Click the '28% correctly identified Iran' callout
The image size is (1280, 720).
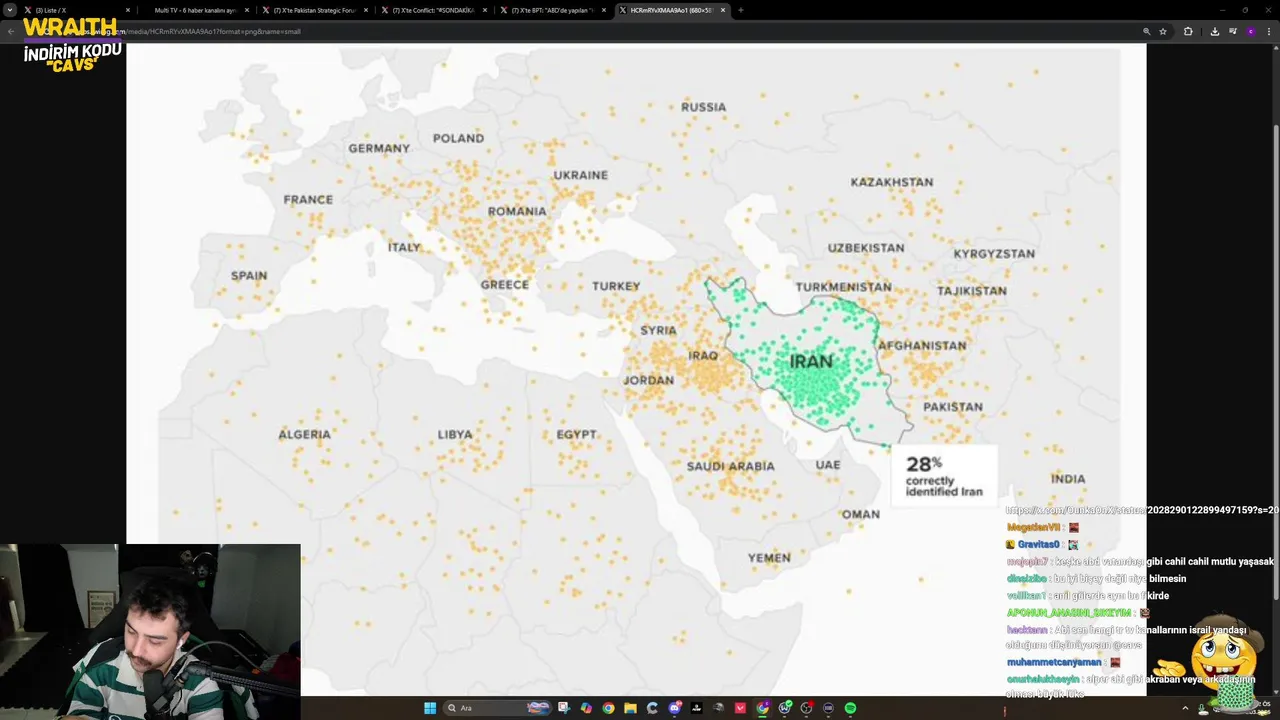click(x=944, y=476)
